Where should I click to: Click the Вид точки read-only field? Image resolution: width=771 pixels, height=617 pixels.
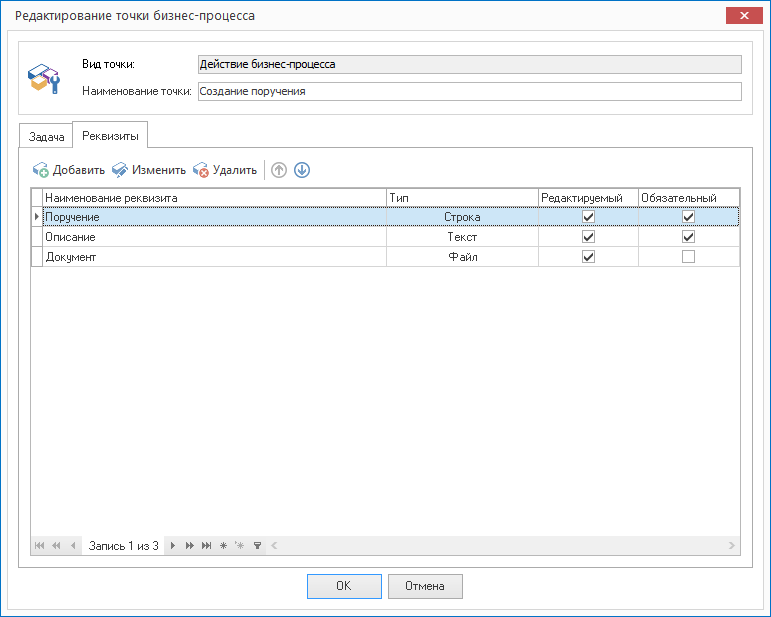point(470,64)
